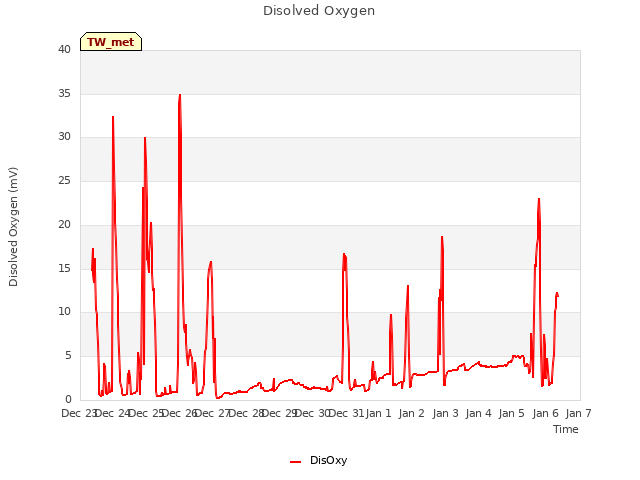Click the 'Jan 5' date tick label

click(512, 413)
